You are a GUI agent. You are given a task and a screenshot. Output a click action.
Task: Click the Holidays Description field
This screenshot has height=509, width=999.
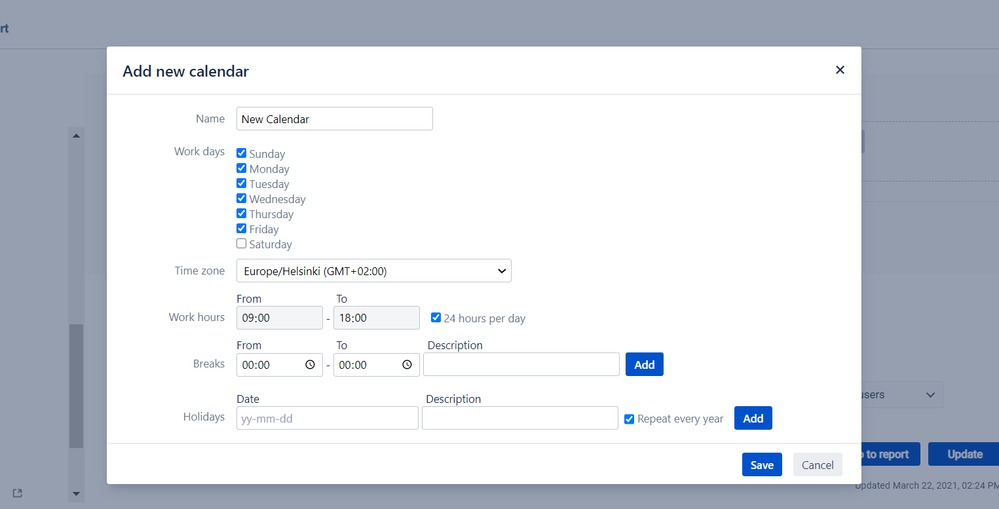520,418
